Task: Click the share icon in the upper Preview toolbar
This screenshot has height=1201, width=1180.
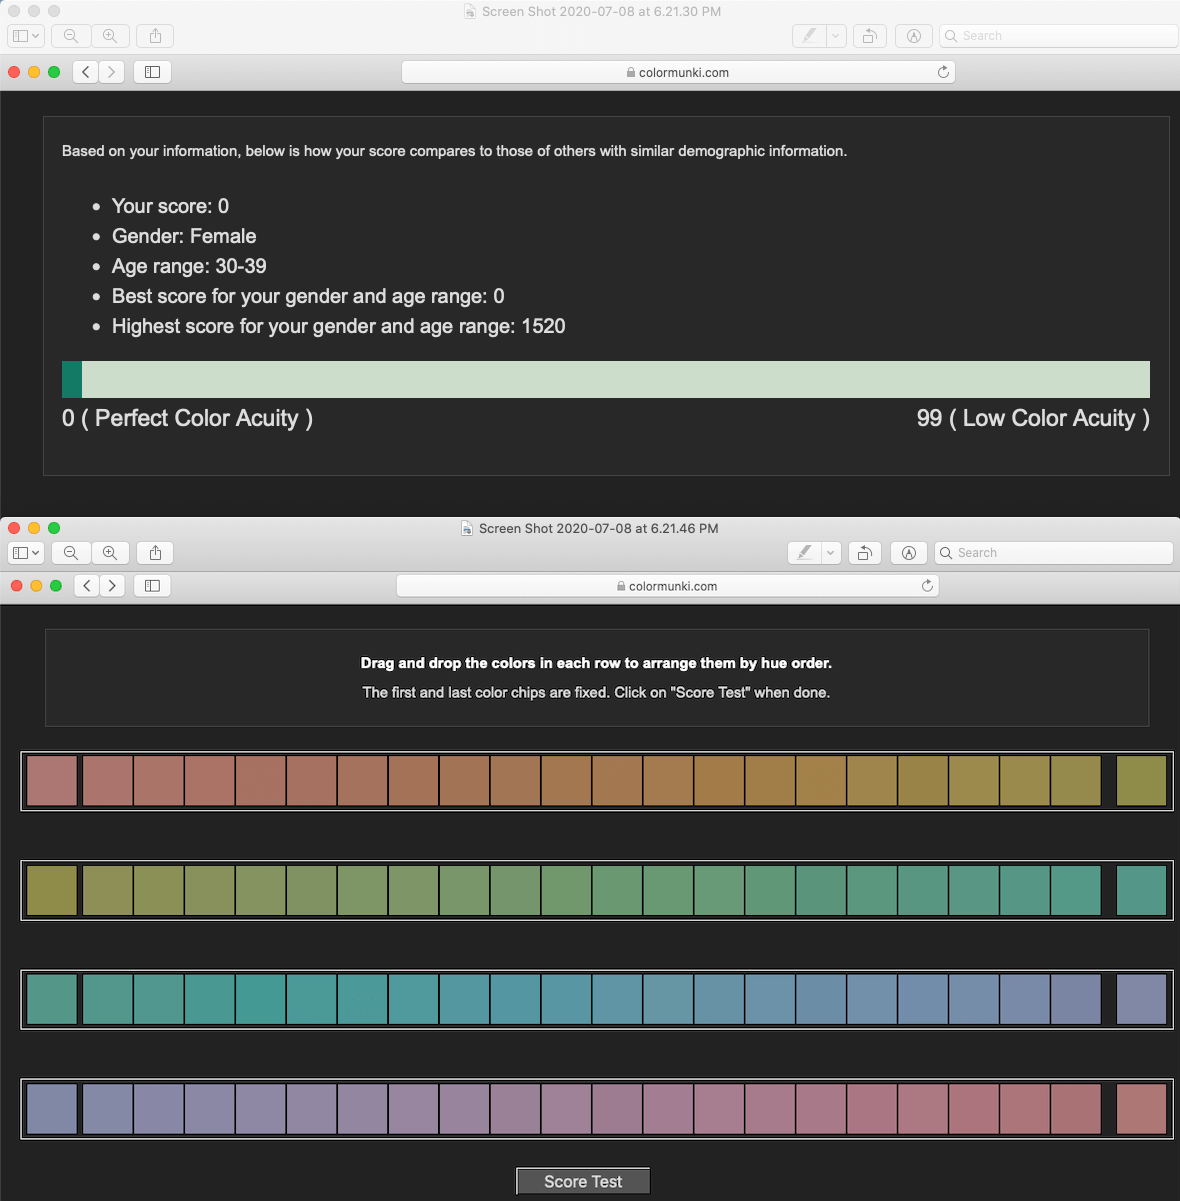Action: [155, 36]
